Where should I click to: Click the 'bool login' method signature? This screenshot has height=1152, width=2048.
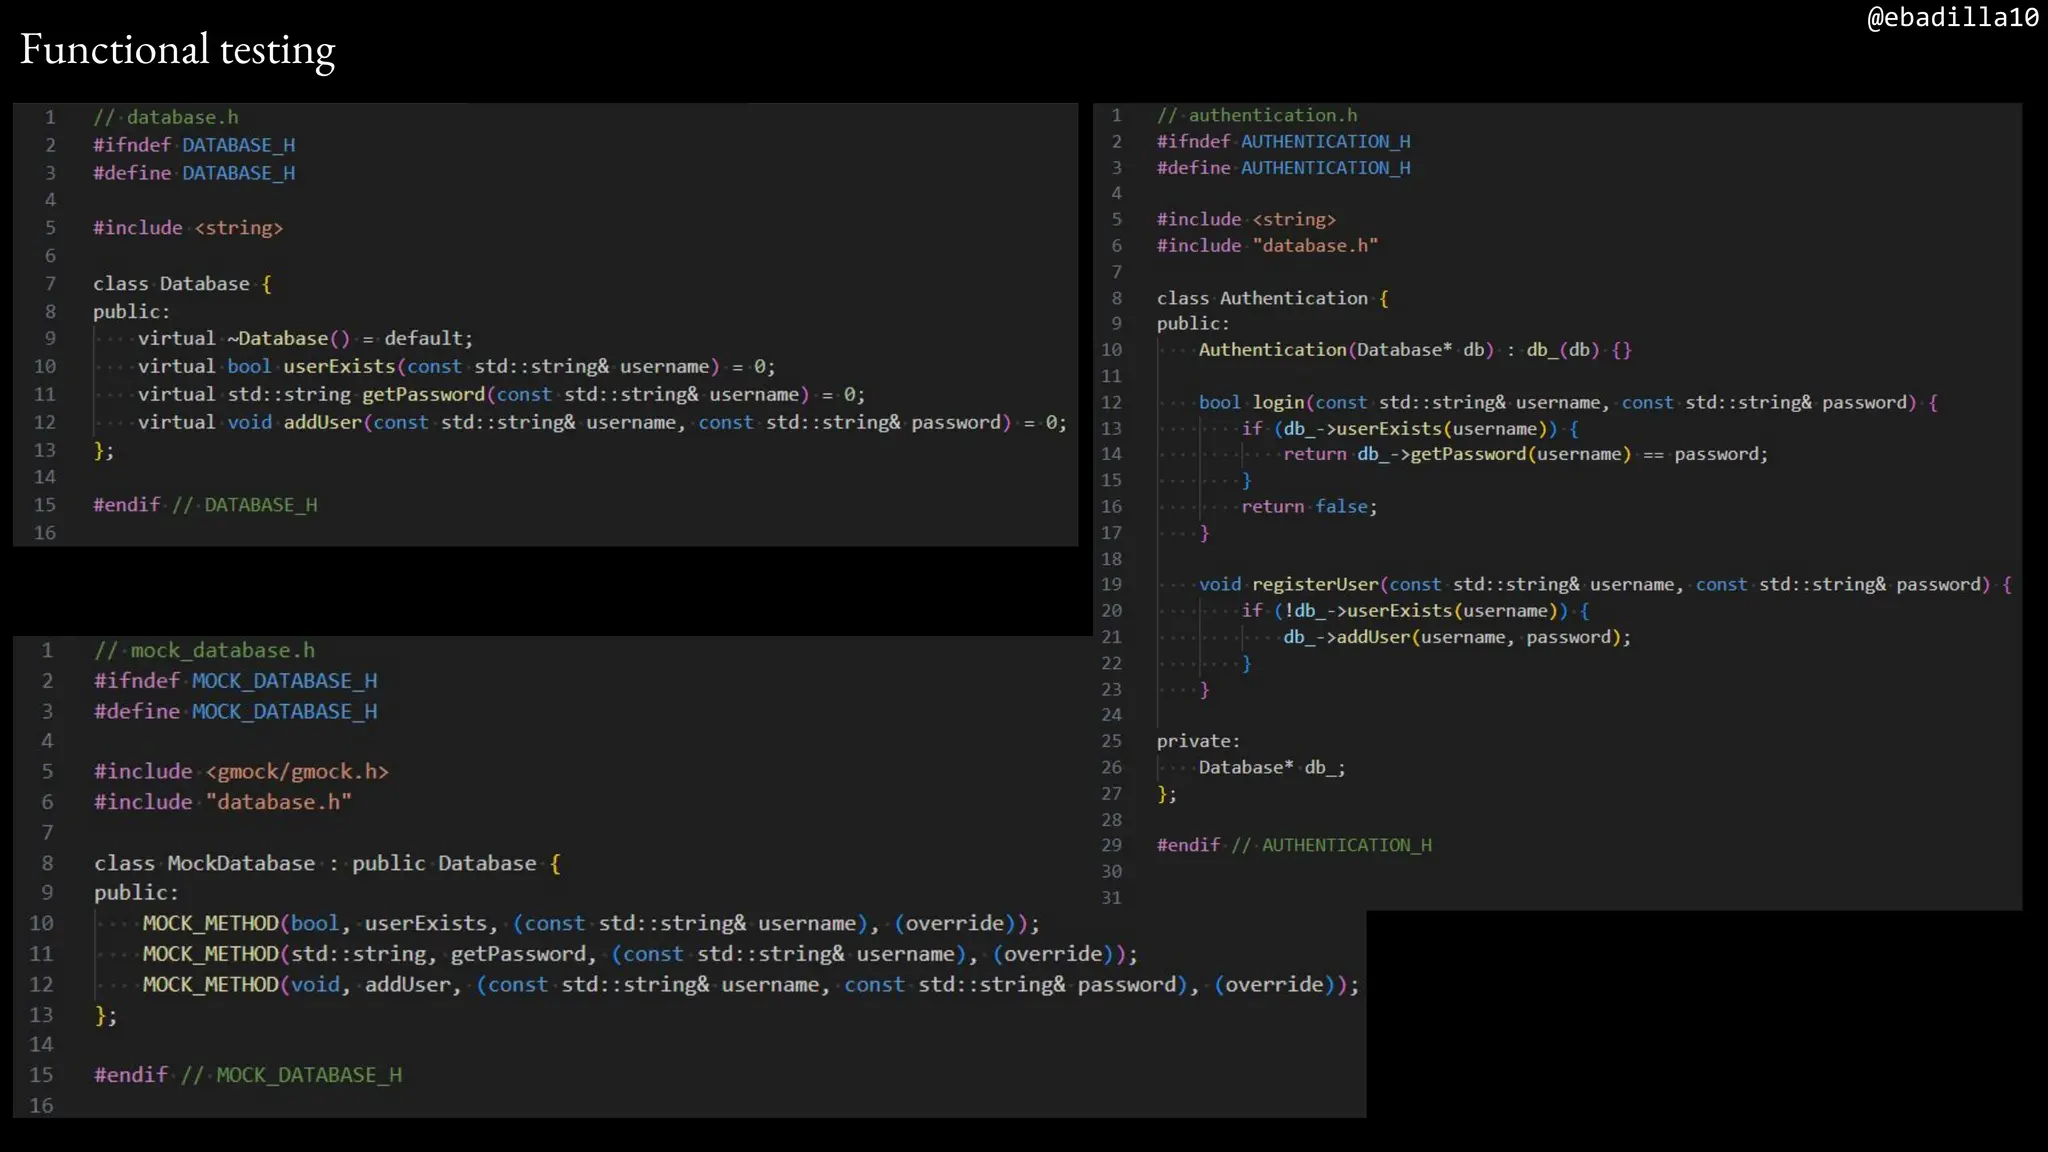(1567, 403)
